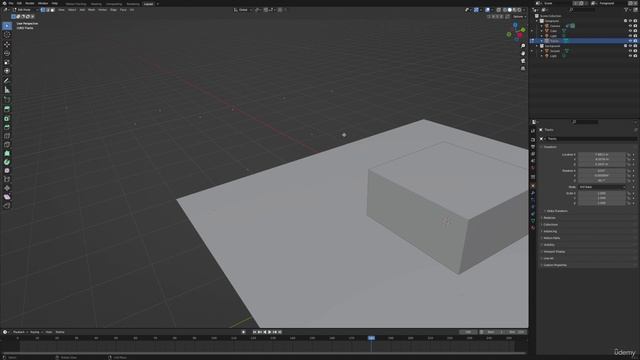
Task: Click the timeline horizontal scrollbar
Action: (264, 353)
